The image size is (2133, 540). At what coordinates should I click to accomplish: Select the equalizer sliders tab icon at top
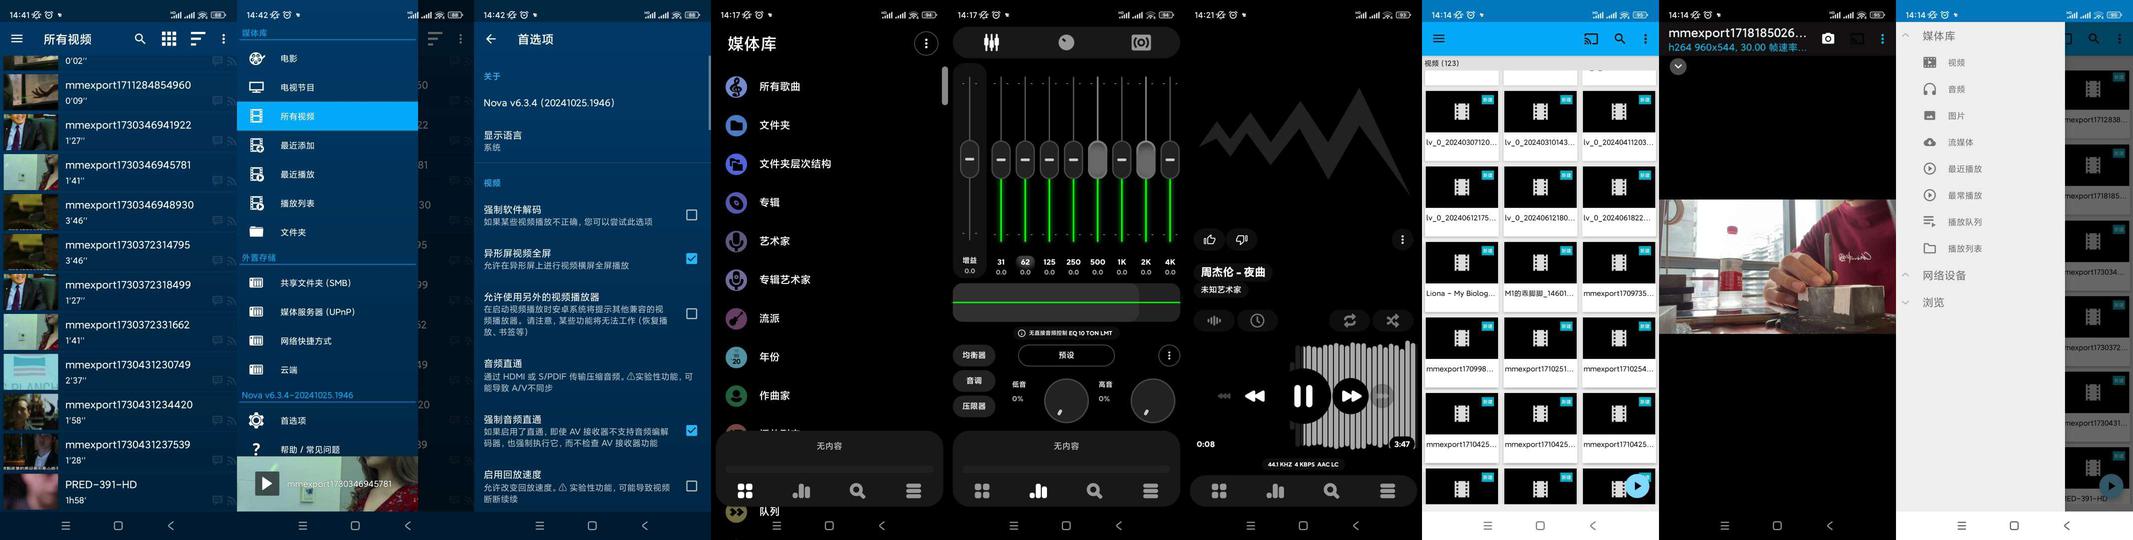(x=991, y=43)
